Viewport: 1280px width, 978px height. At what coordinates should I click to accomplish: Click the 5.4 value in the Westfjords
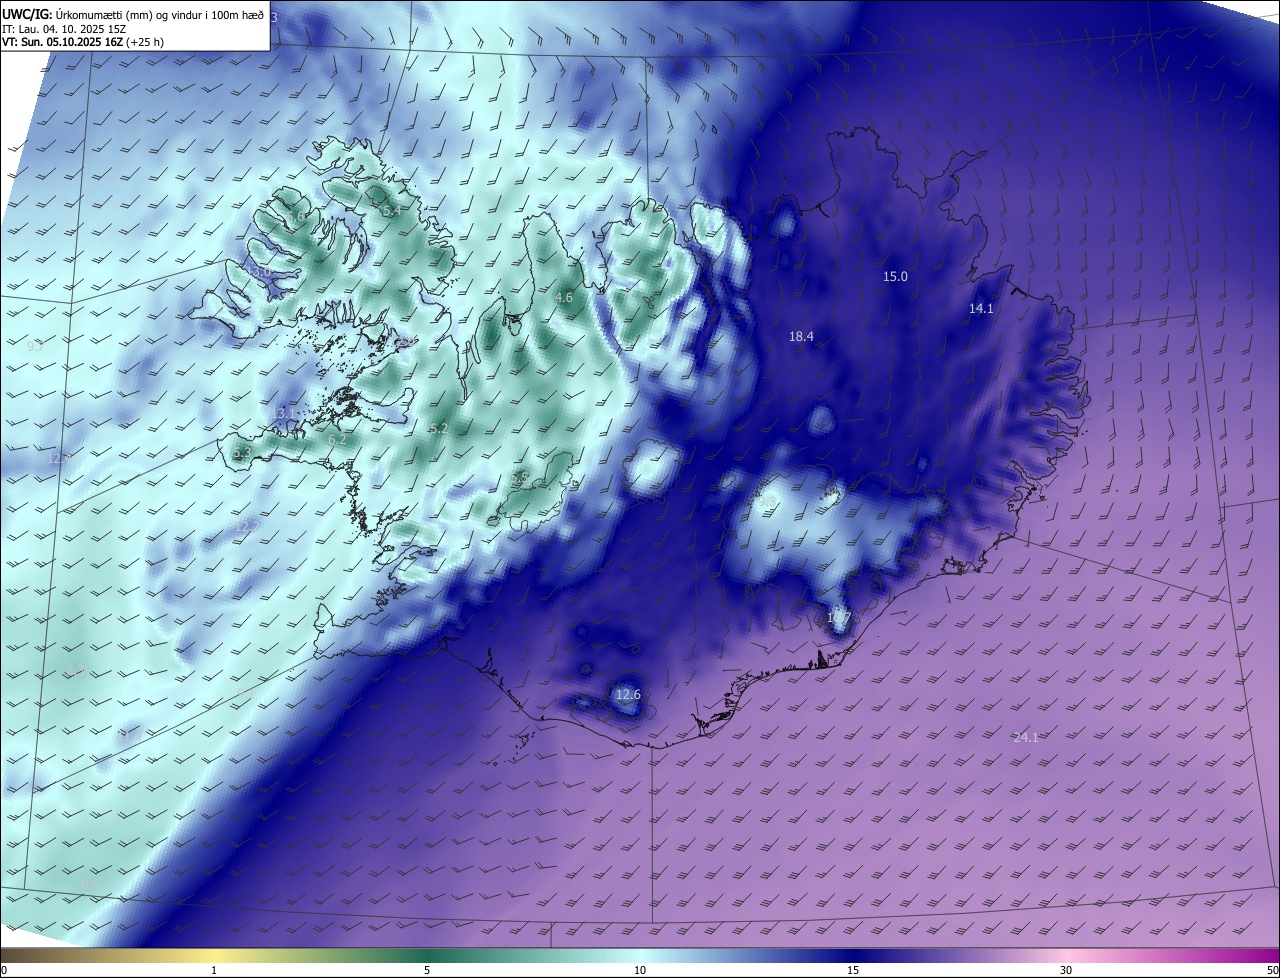point(392,210)
